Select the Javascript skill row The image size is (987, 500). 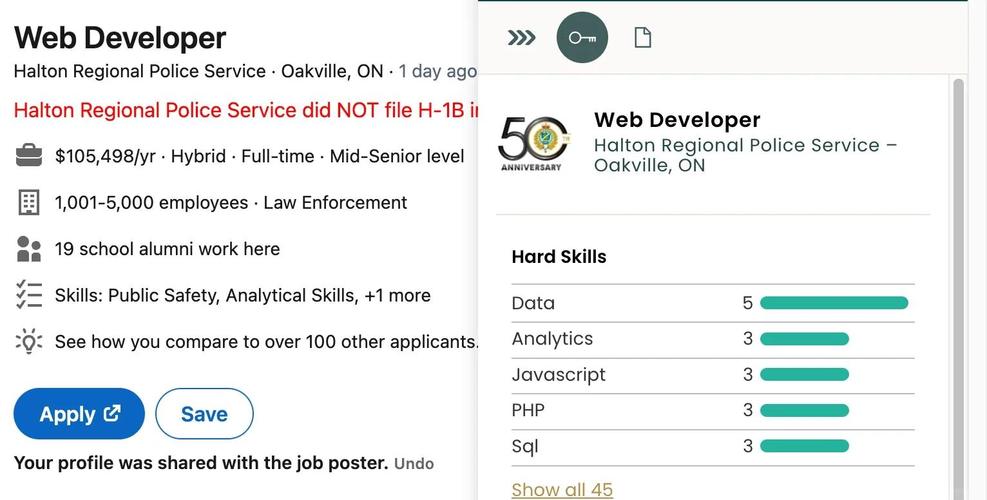pos(713,375)
